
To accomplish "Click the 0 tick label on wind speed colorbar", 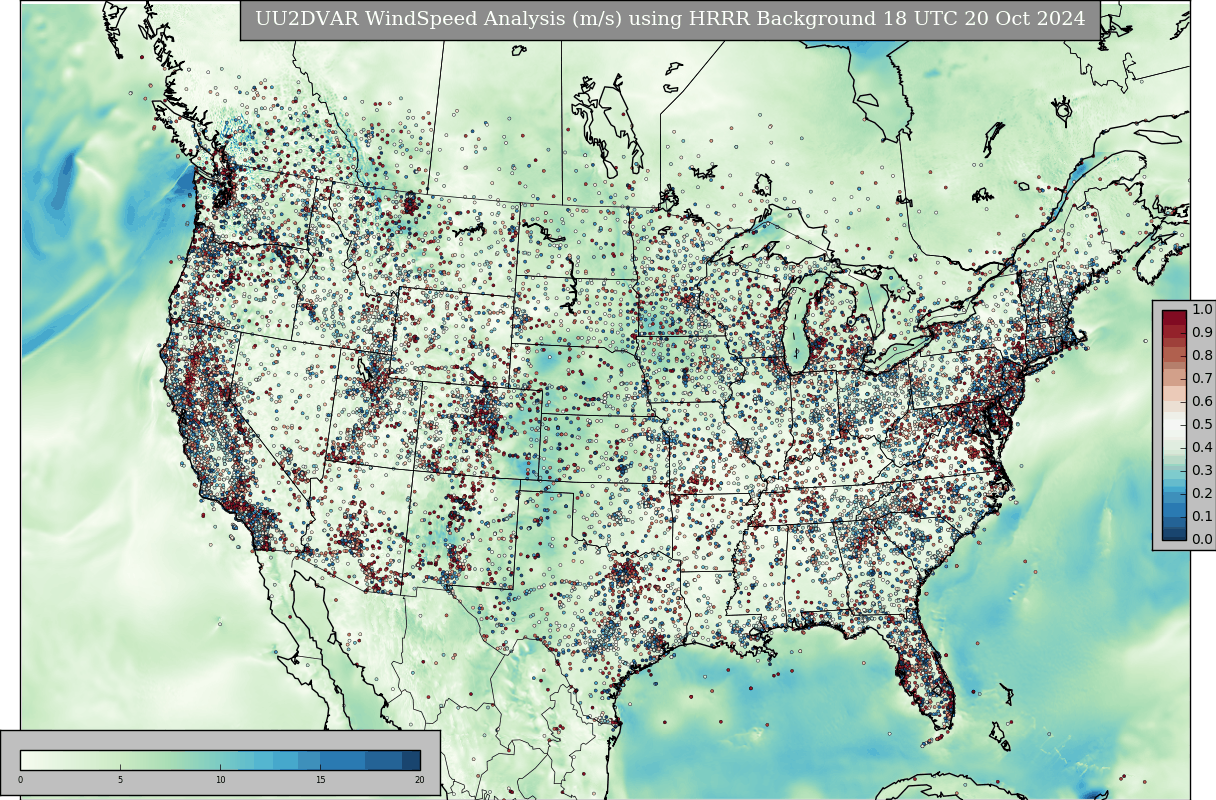I will (x=20, y=780).
